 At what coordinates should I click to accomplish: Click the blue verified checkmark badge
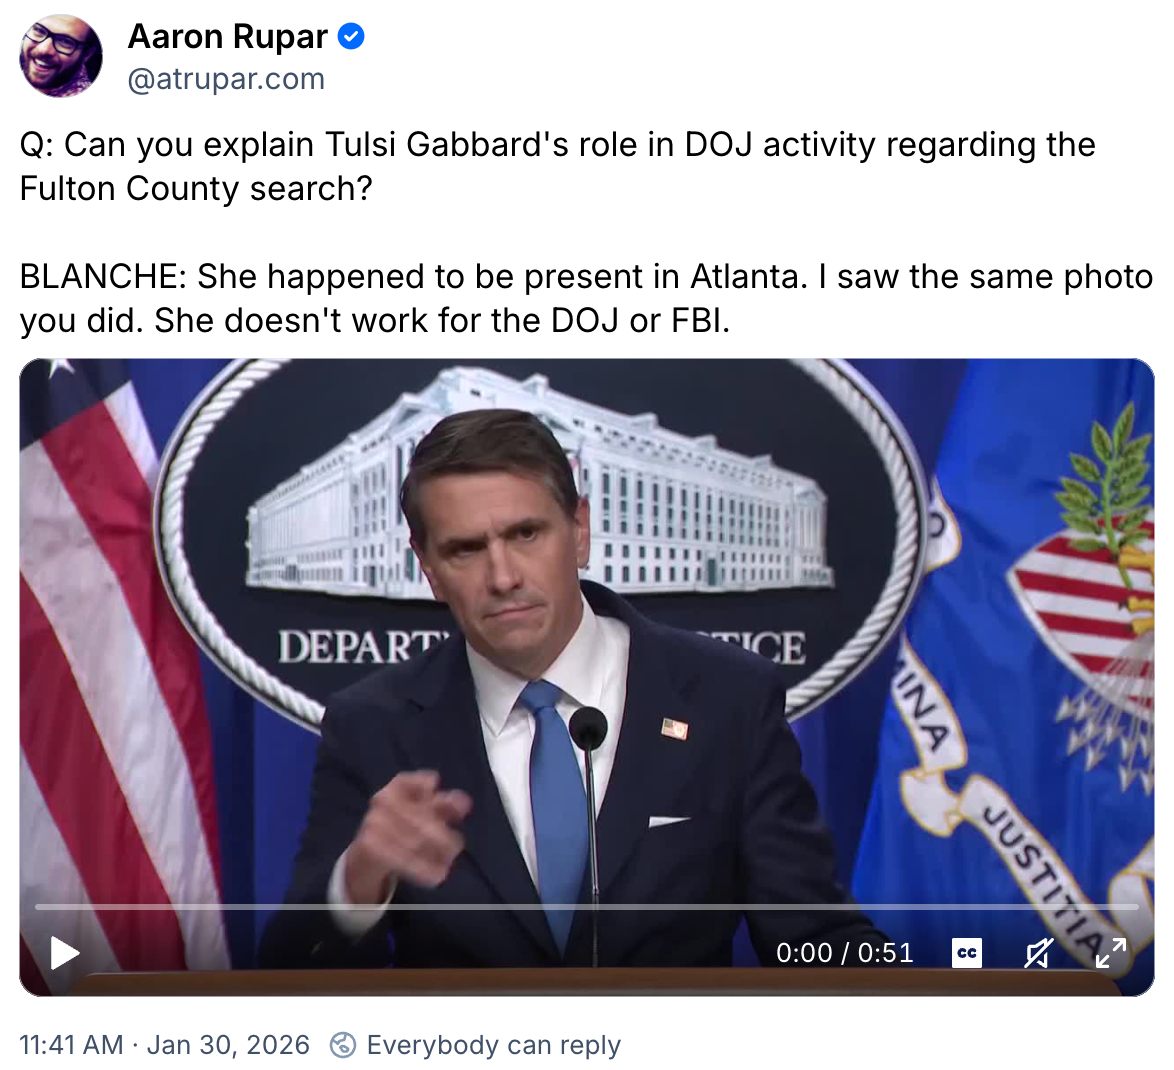tap(351, 36)
